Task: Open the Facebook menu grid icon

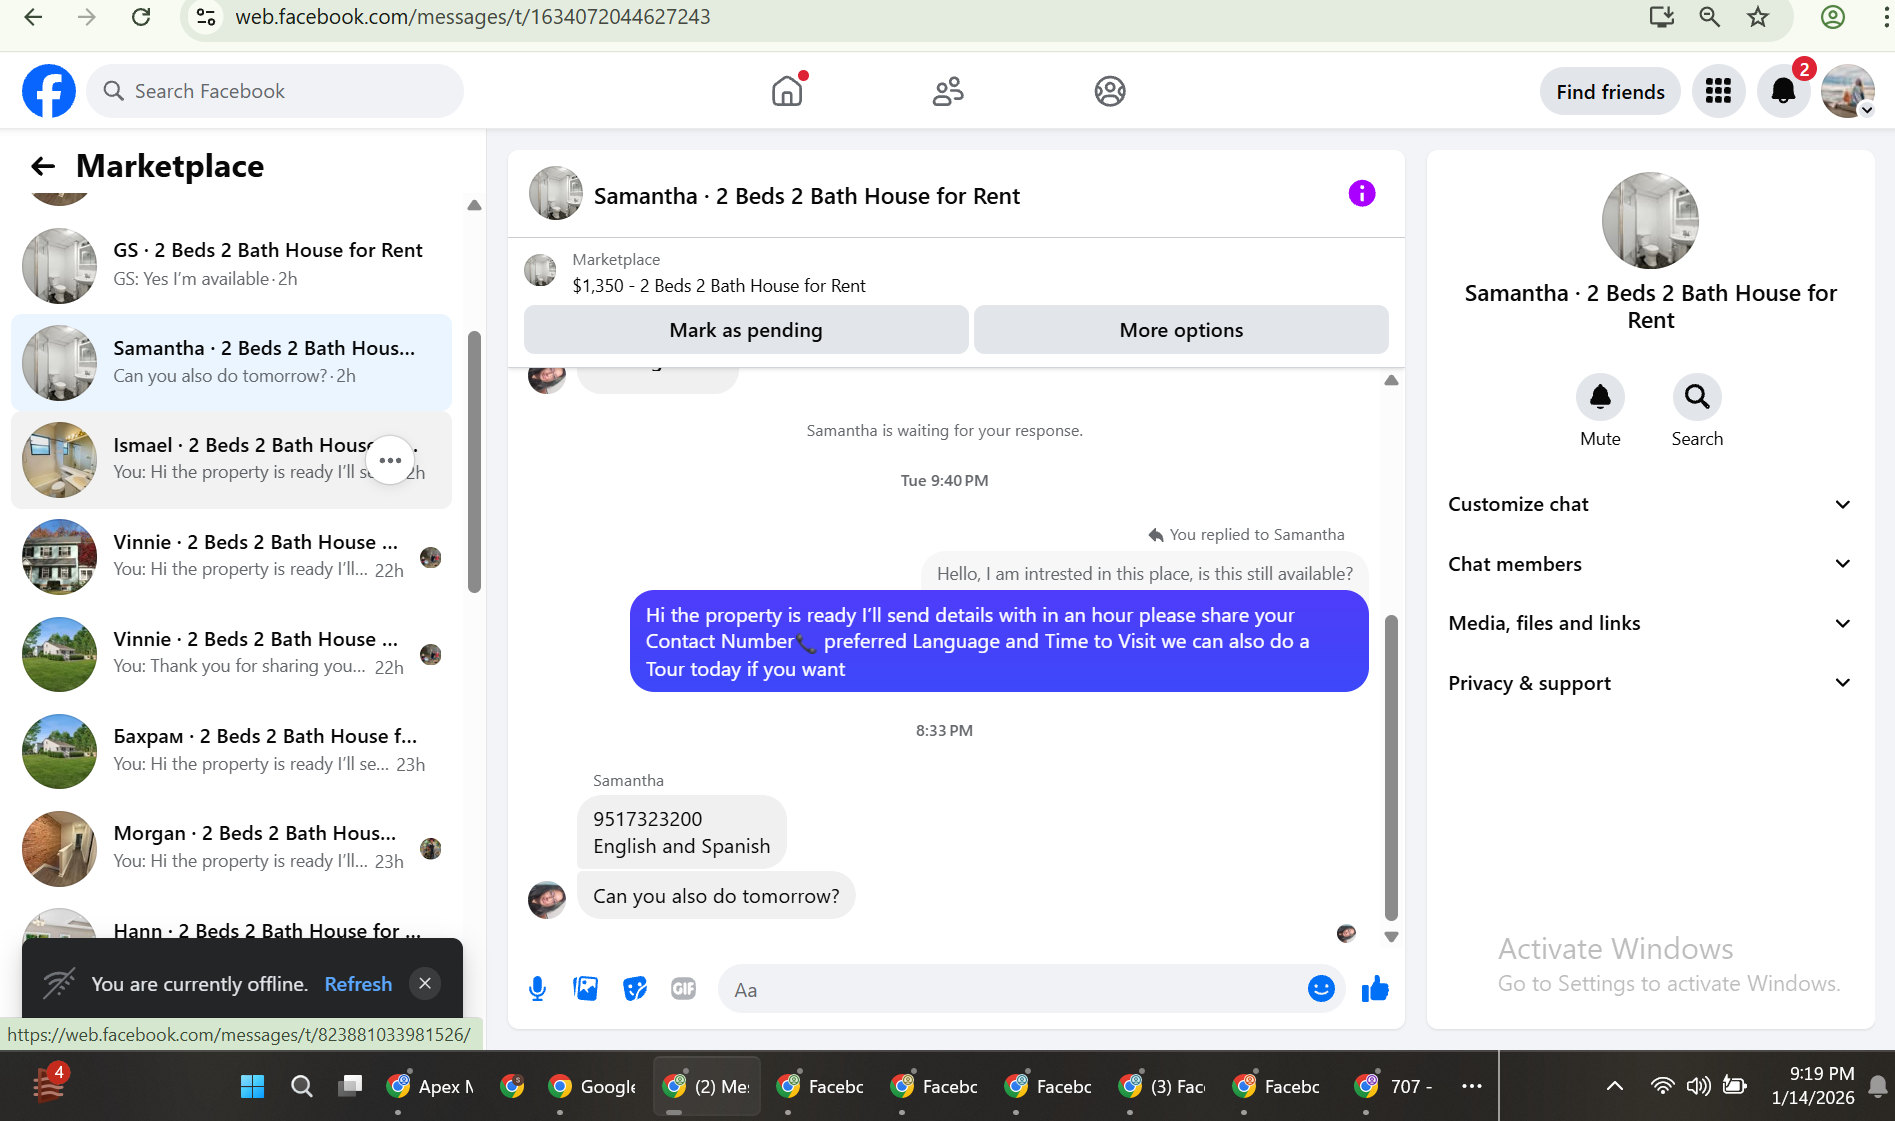Action: point(1718,91)
